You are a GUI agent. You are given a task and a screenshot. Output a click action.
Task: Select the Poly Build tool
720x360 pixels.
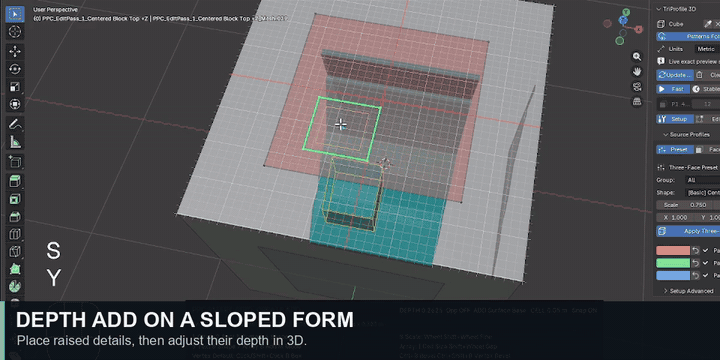(x=15, y=269)
